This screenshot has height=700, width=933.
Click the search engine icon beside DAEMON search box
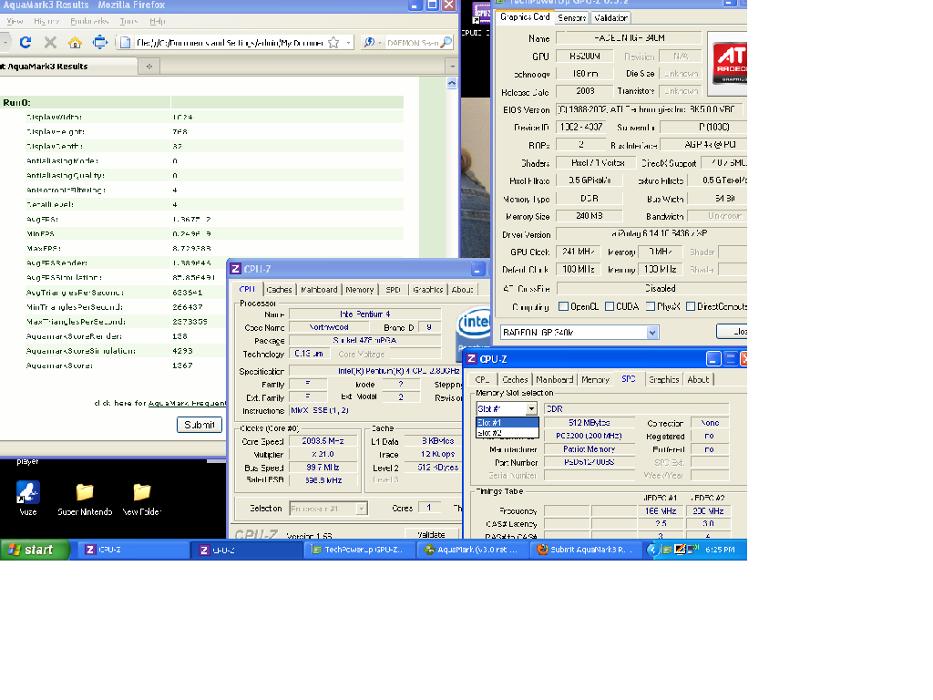tap(370, 42)
